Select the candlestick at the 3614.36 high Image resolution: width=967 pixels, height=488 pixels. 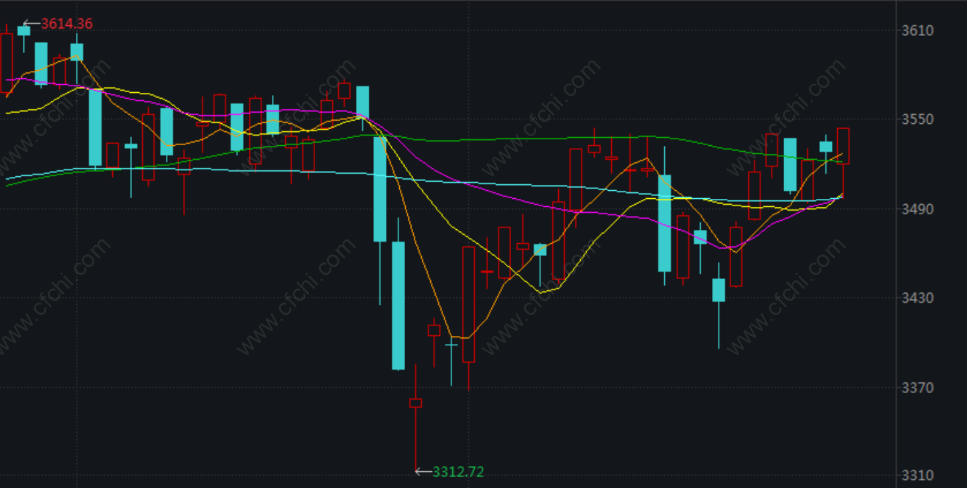(x=23, y=36)
